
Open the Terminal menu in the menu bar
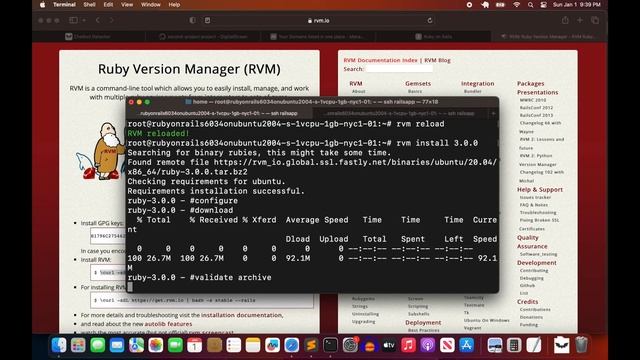point(64,5)
